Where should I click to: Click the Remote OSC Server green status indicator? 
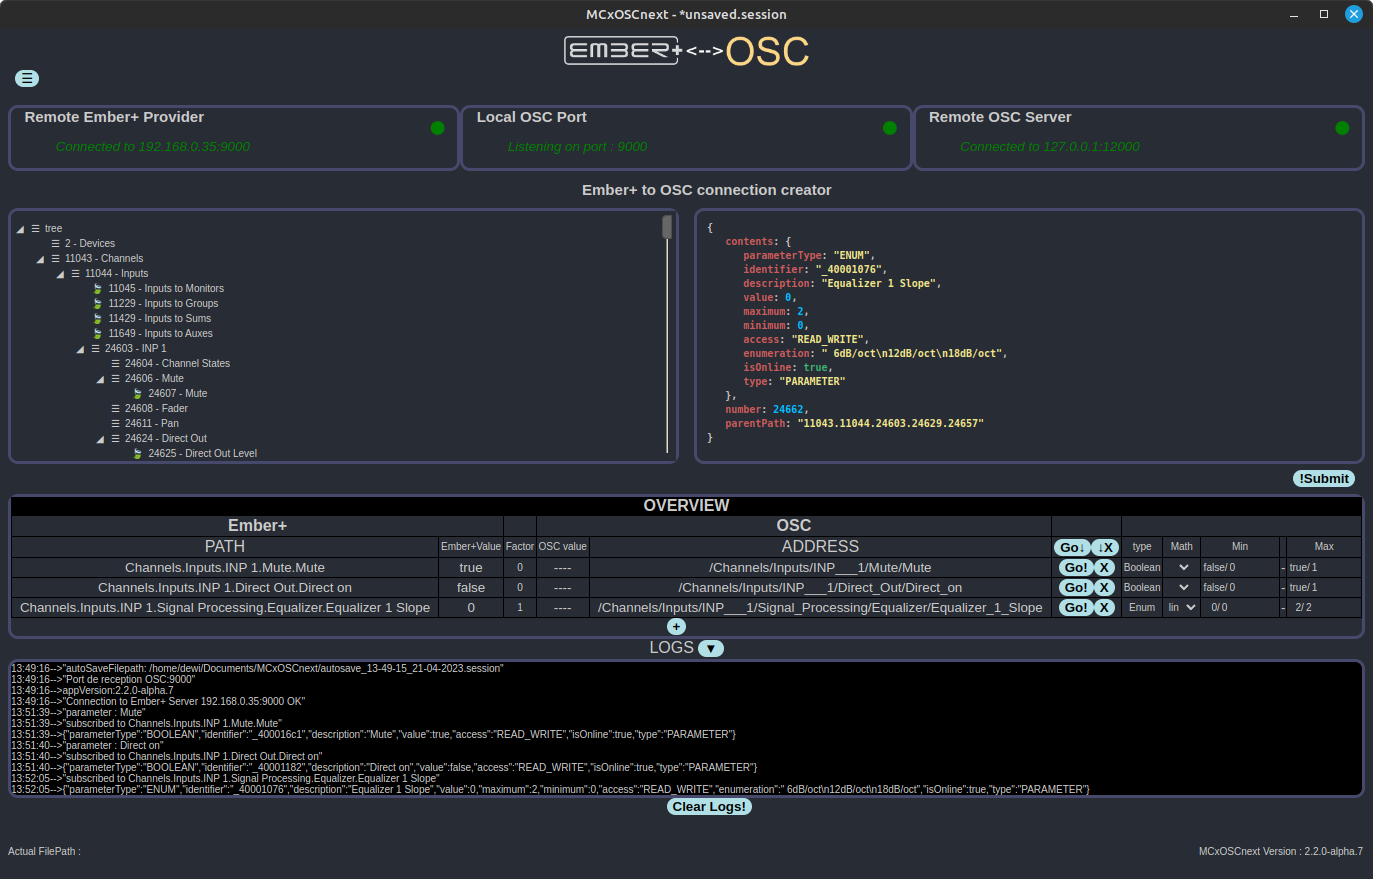(x=1342, y=128)
